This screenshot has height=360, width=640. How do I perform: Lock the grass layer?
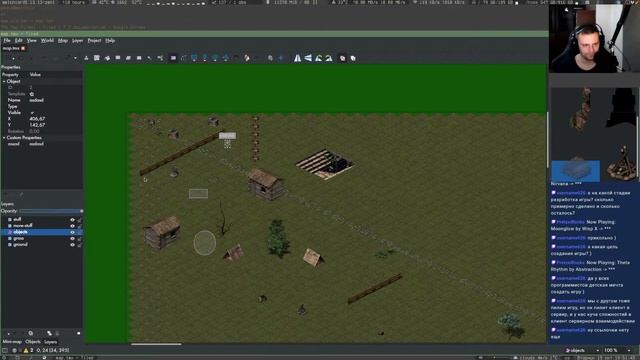(x=79, y=238)
